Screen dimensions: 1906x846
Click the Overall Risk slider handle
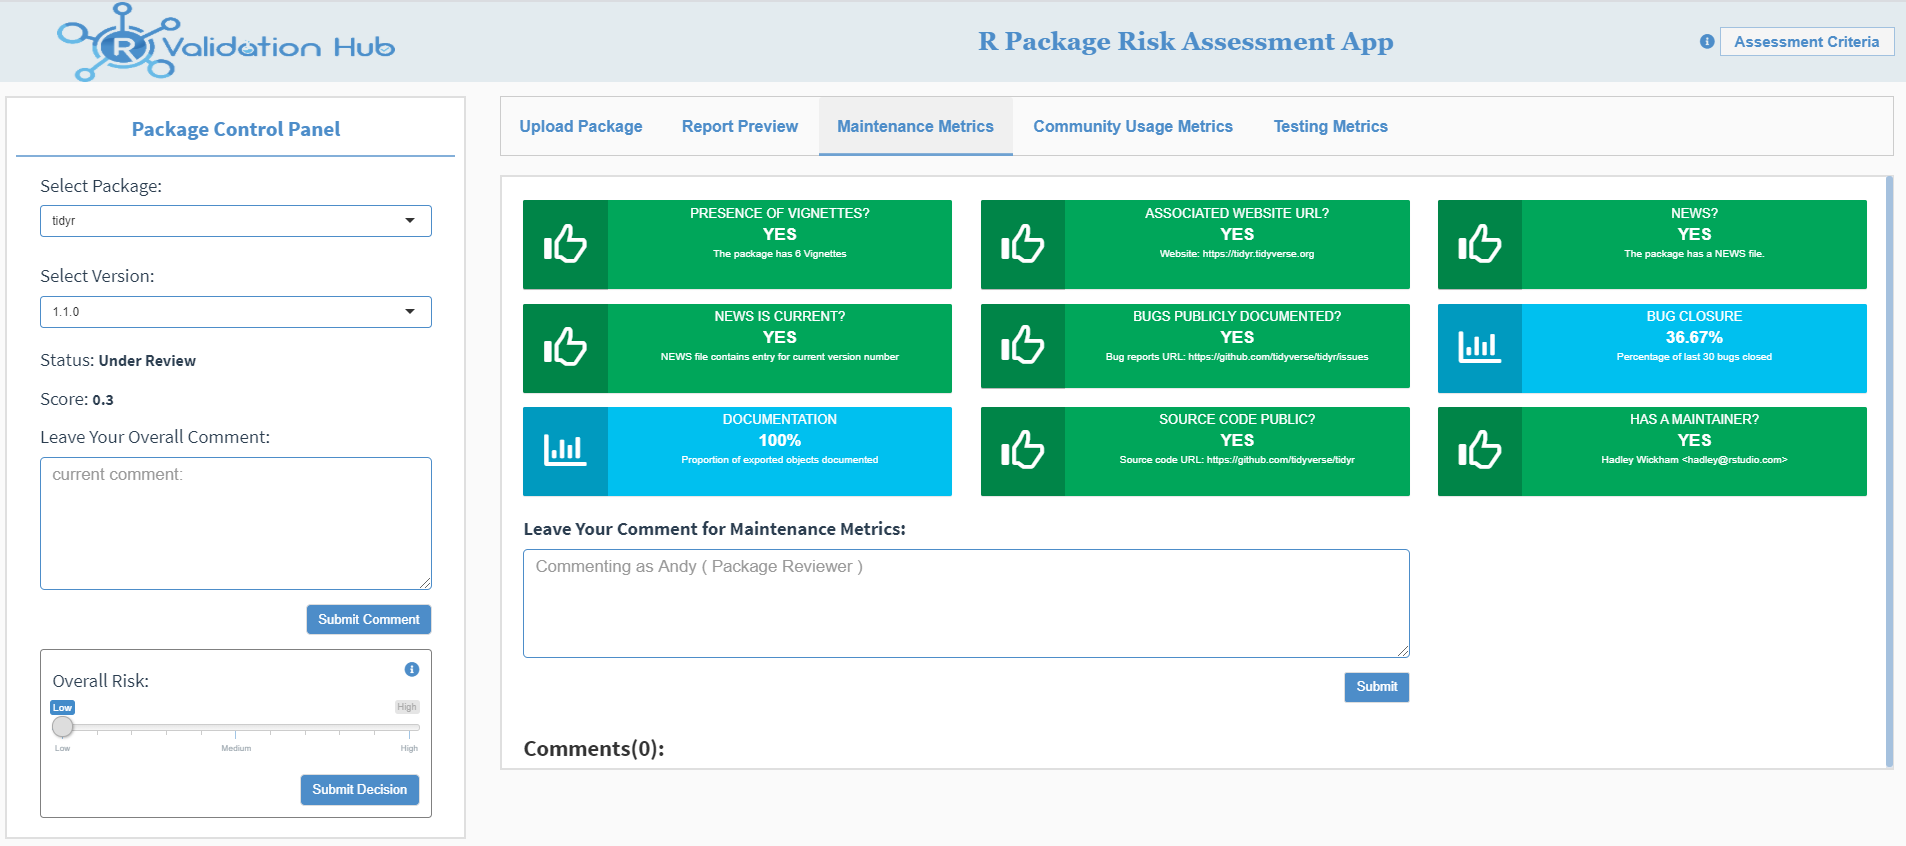(x=63, y=727)
